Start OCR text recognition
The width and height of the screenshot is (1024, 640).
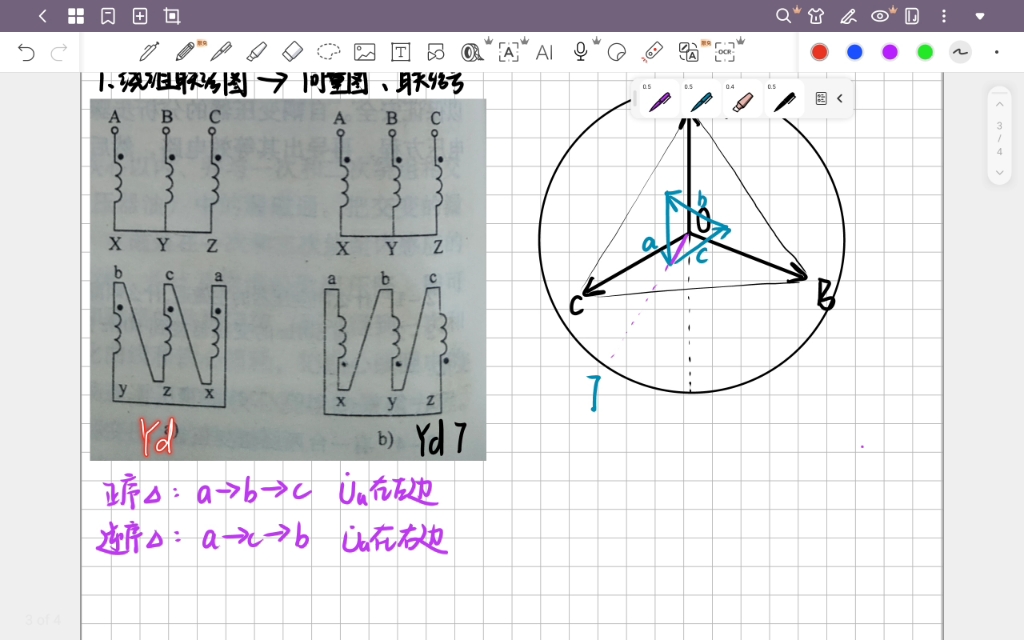pos(724,52)
